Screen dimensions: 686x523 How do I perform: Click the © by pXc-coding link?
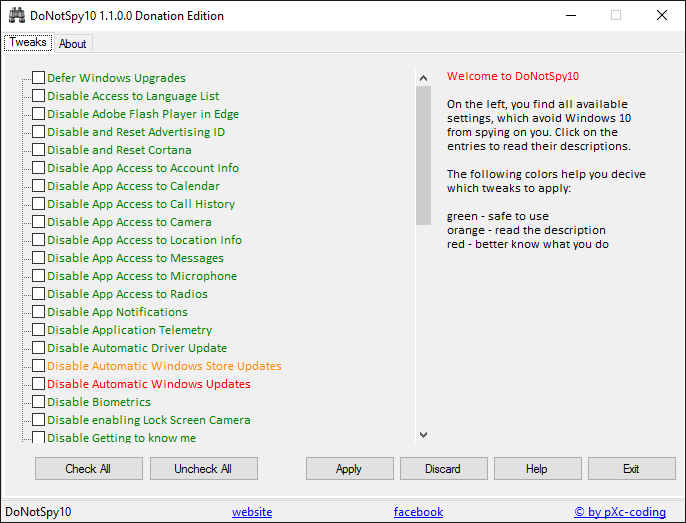620,512
